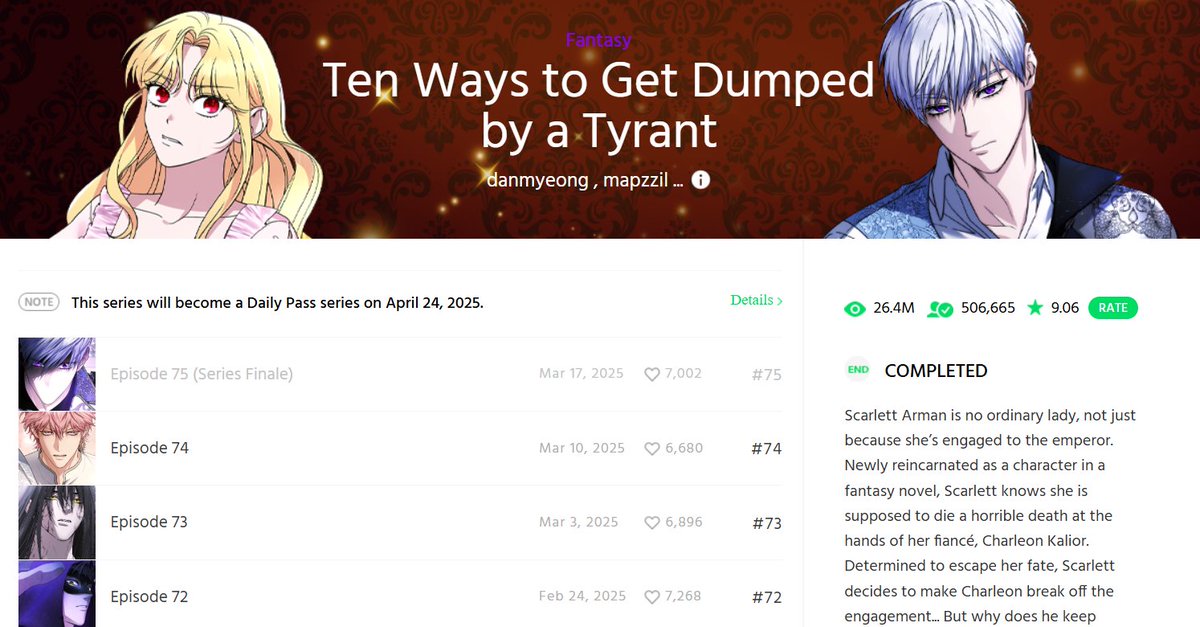Click the #75 episode number
This screenshot has height=627, width=1200.
[x=766, y=375]
